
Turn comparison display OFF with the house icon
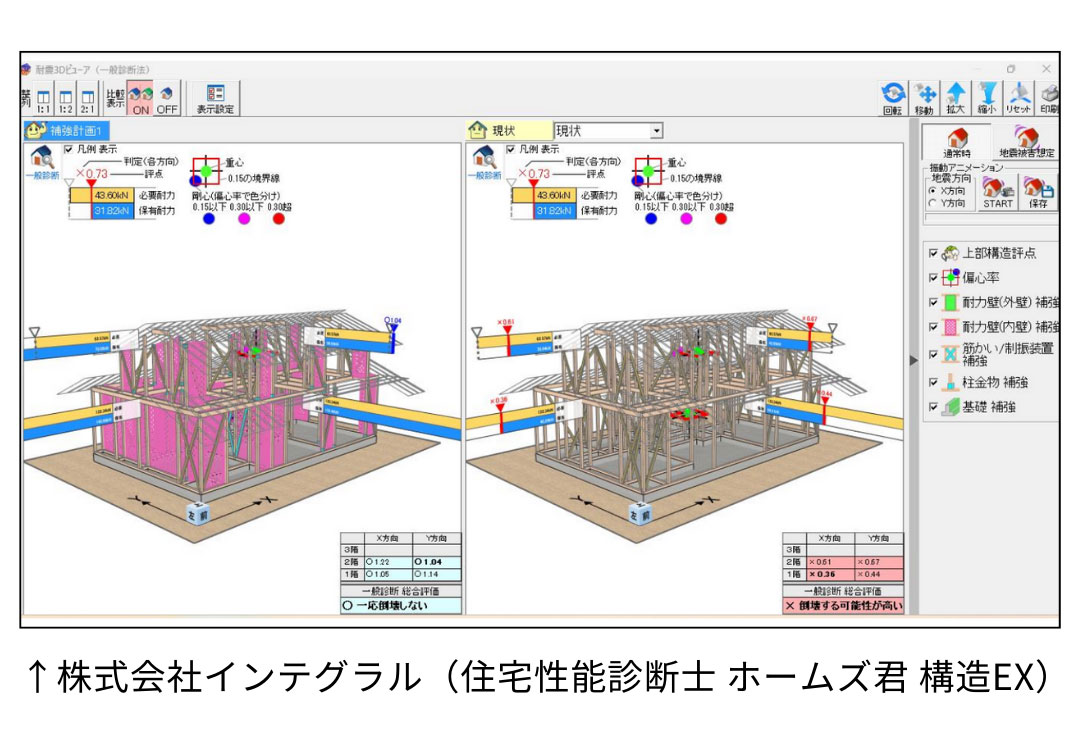[167, 95]
